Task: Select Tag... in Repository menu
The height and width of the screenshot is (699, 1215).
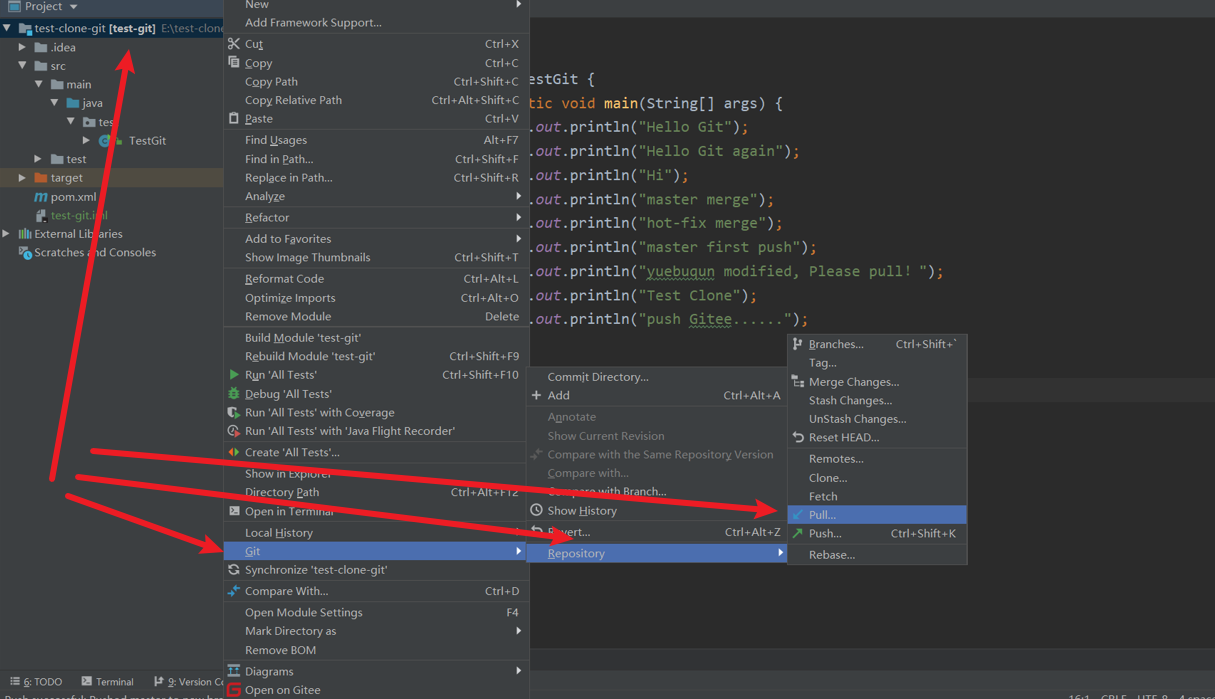Action: pyautogui.click(x=877, y=363)
